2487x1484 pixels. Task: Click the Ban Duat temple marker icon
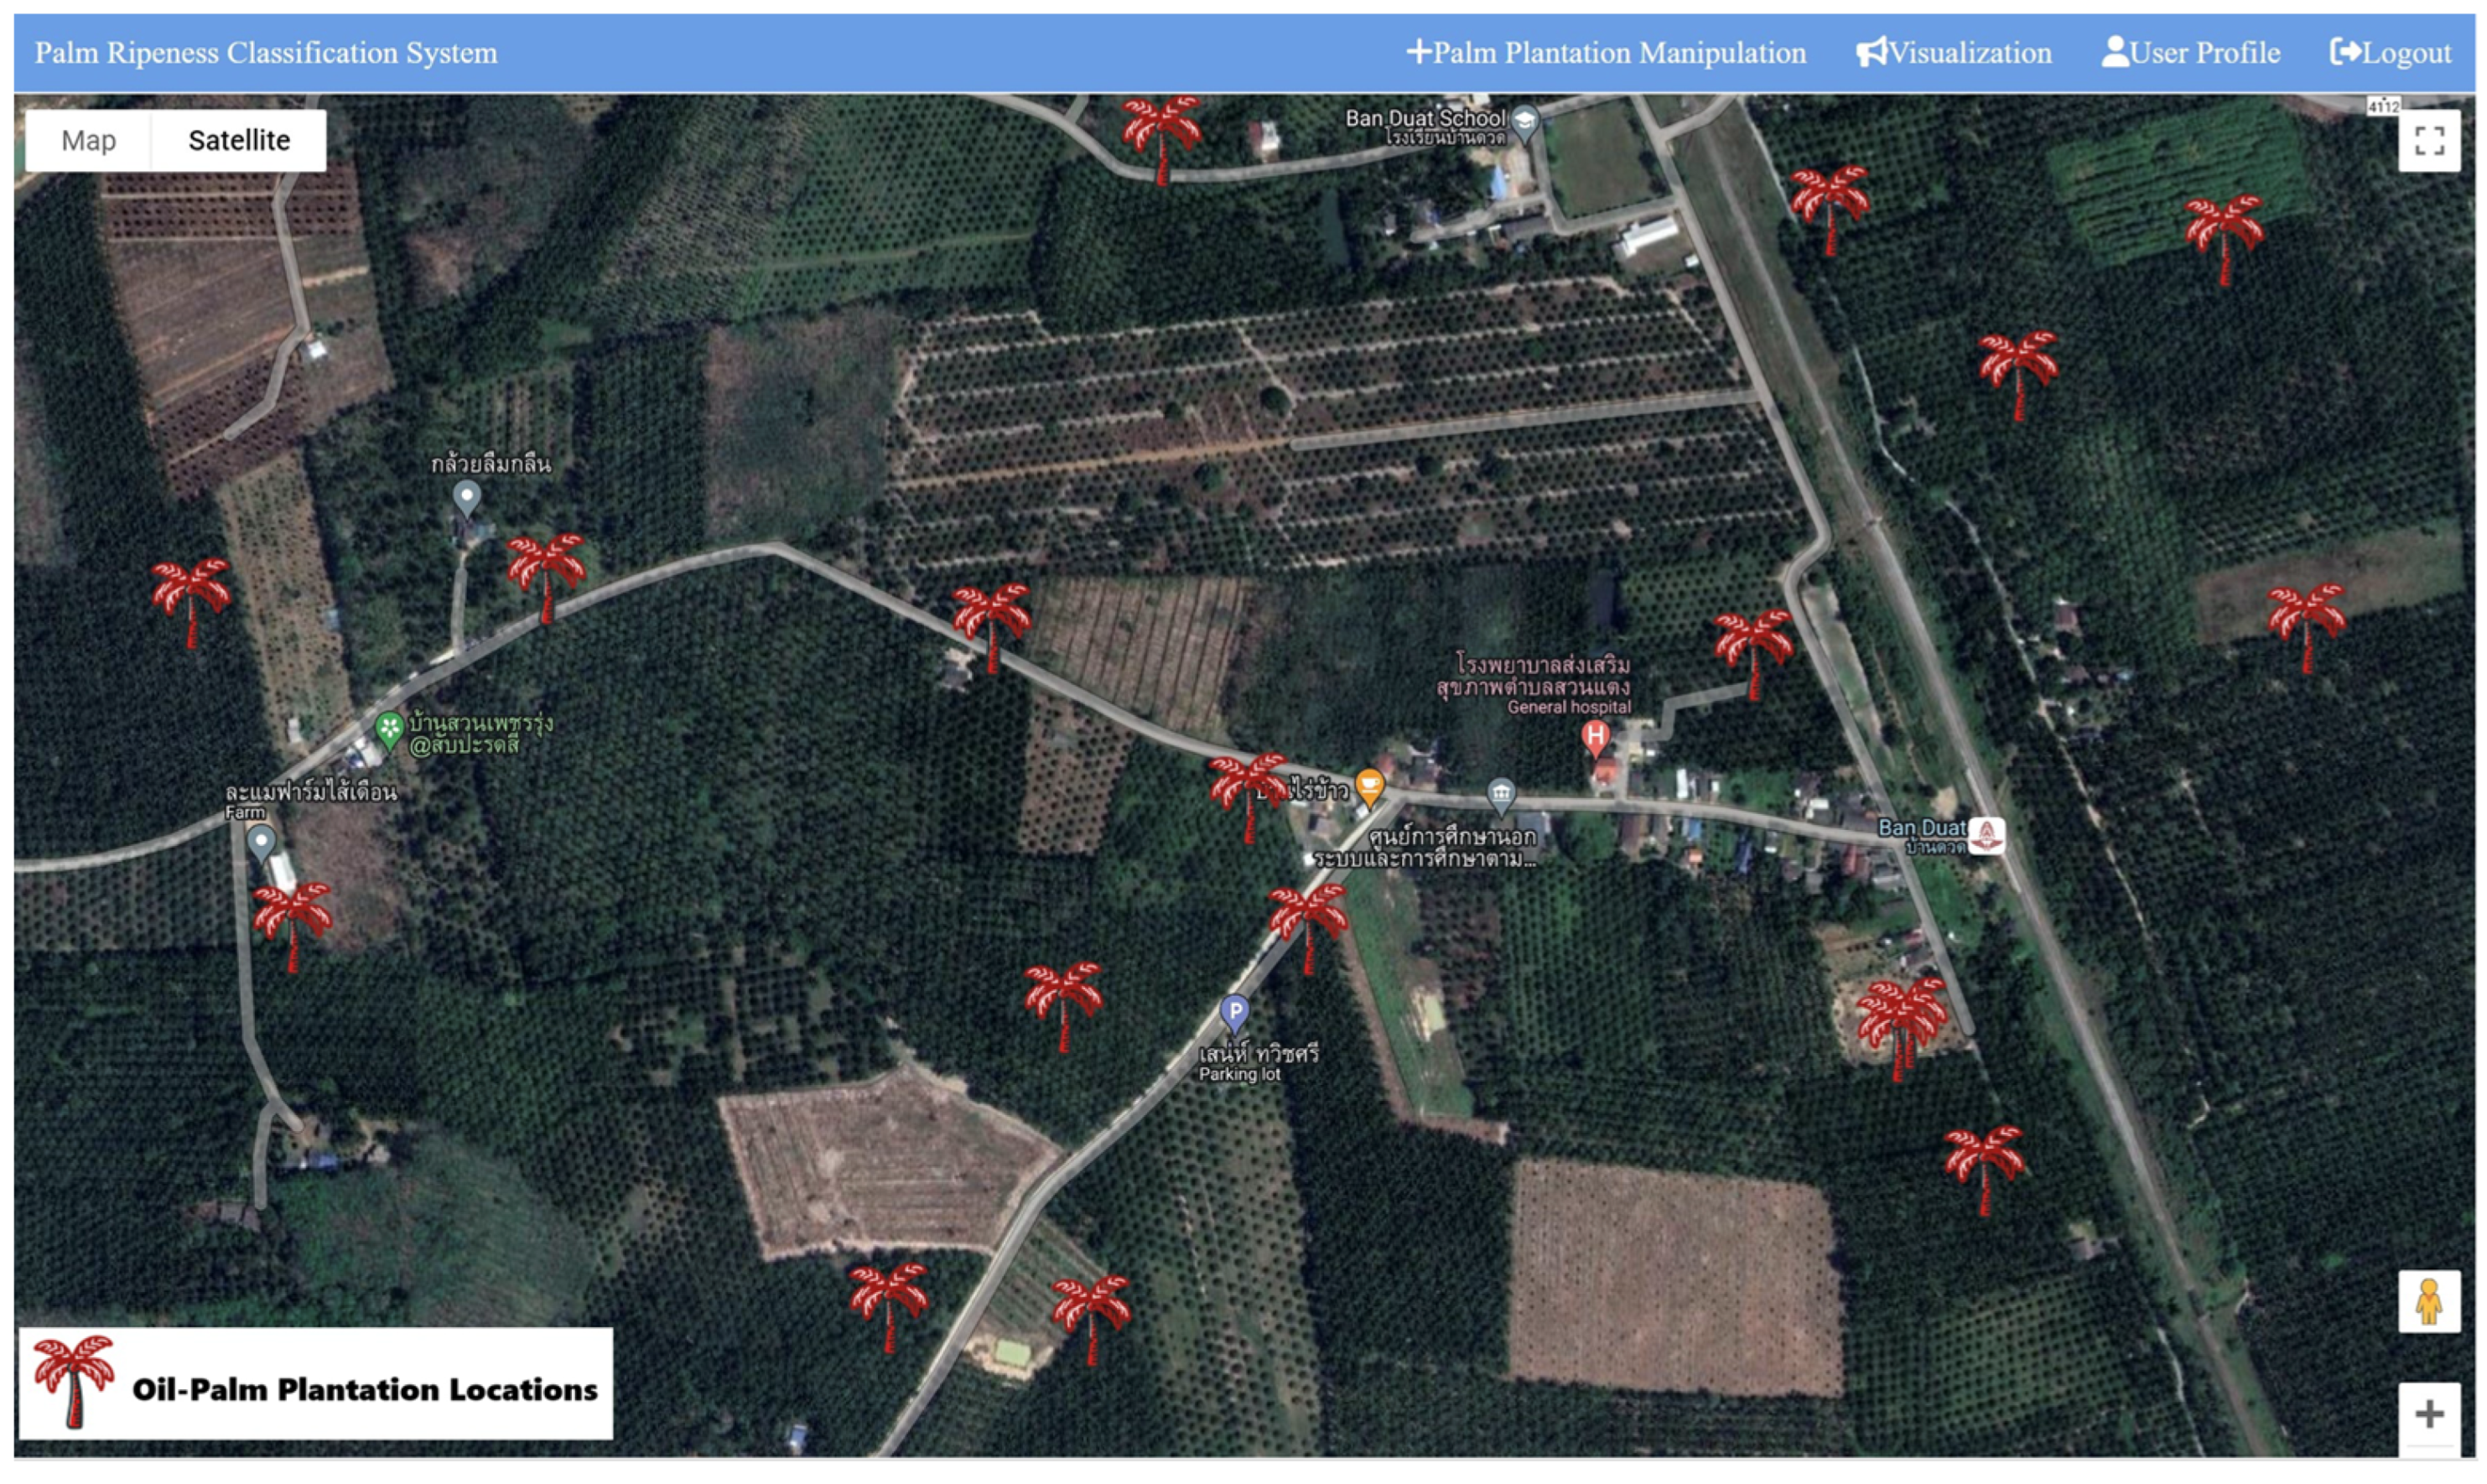[x=1986, y=835]
